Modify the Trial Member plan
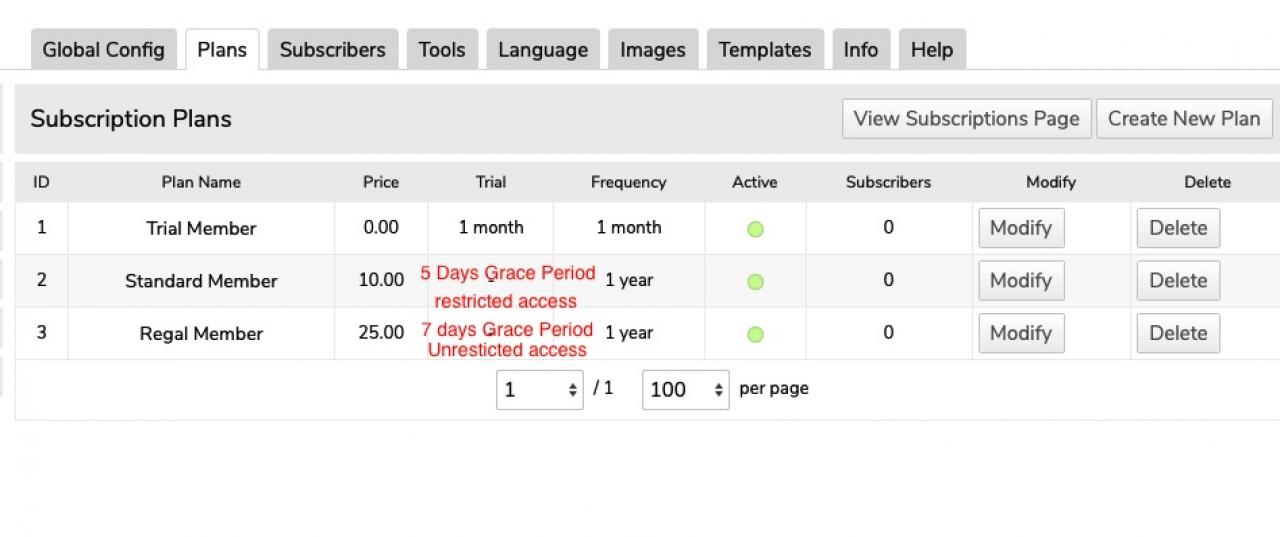 pos(1021,228)
